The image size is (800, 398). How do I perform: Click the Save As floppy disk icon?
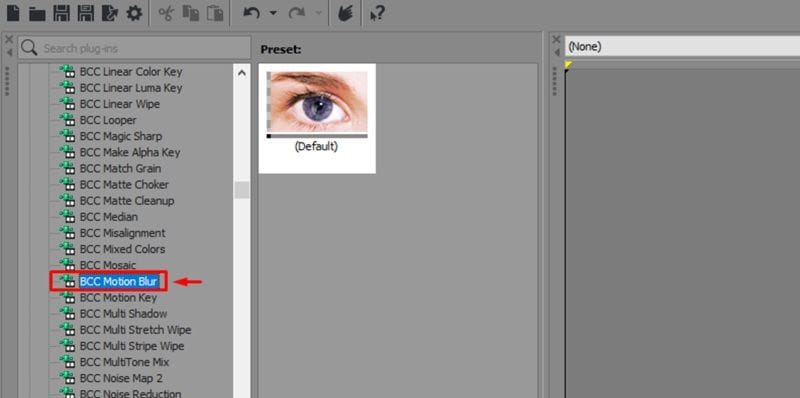[86, 13]
